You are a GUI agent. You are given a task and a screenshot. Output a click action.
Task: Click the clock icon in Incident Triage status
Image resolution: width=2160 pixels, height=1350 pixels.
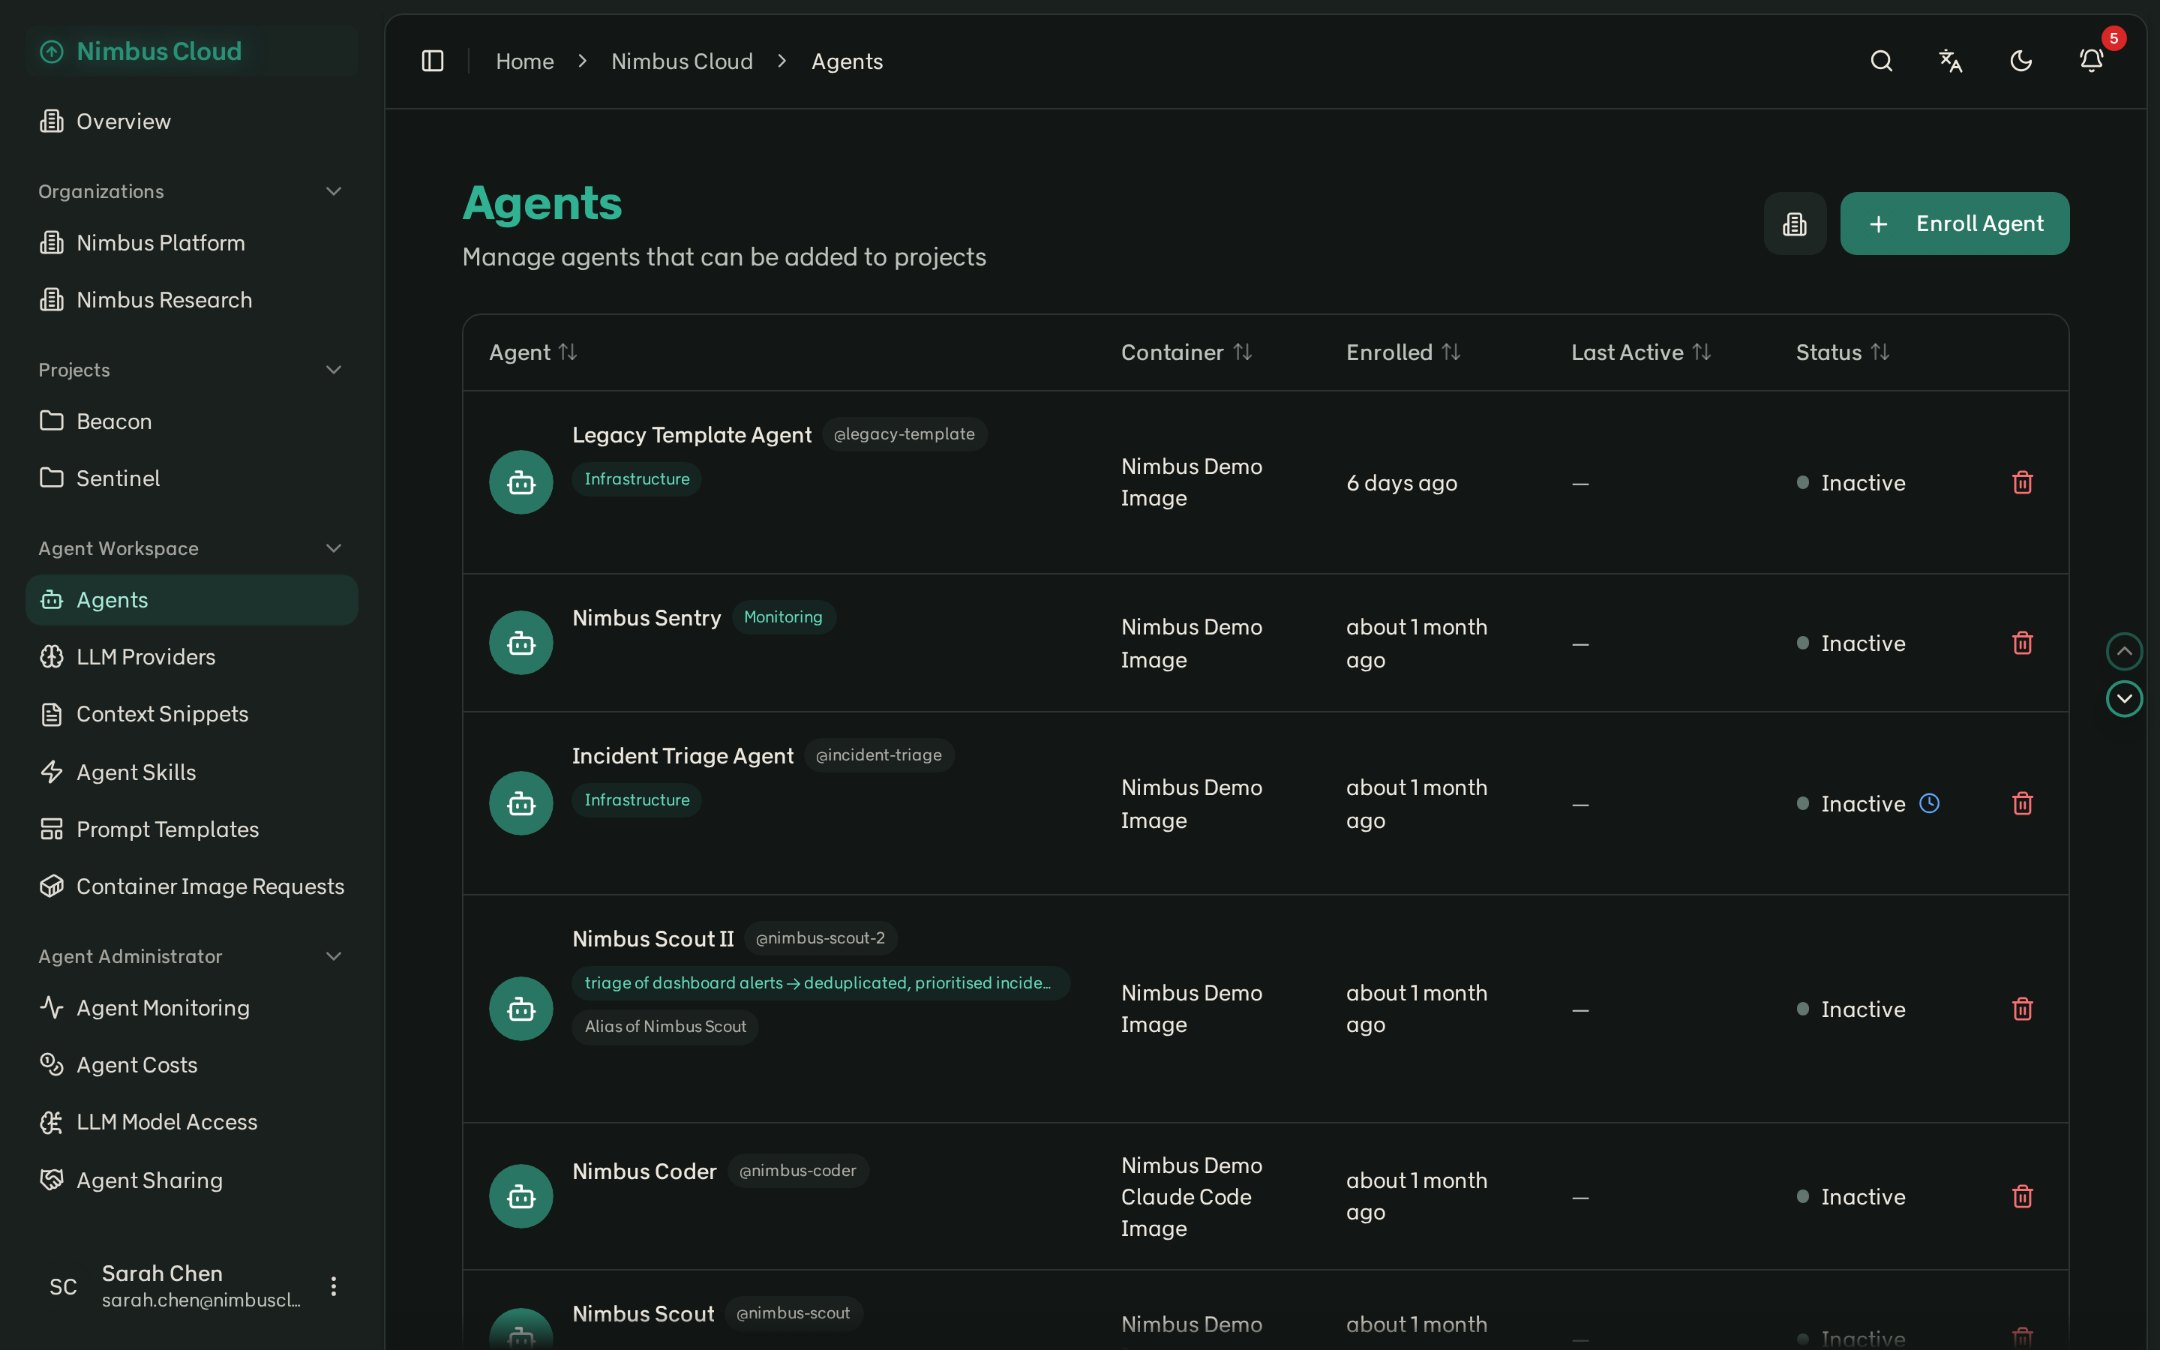1929,803
